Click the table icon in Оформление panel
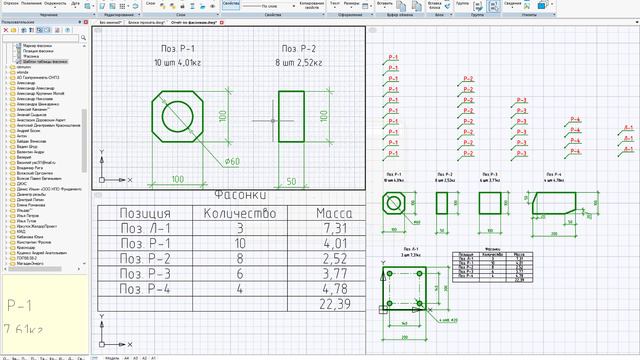Image resolution: width=640 pixels, height=360 pixels. (365, 6)
